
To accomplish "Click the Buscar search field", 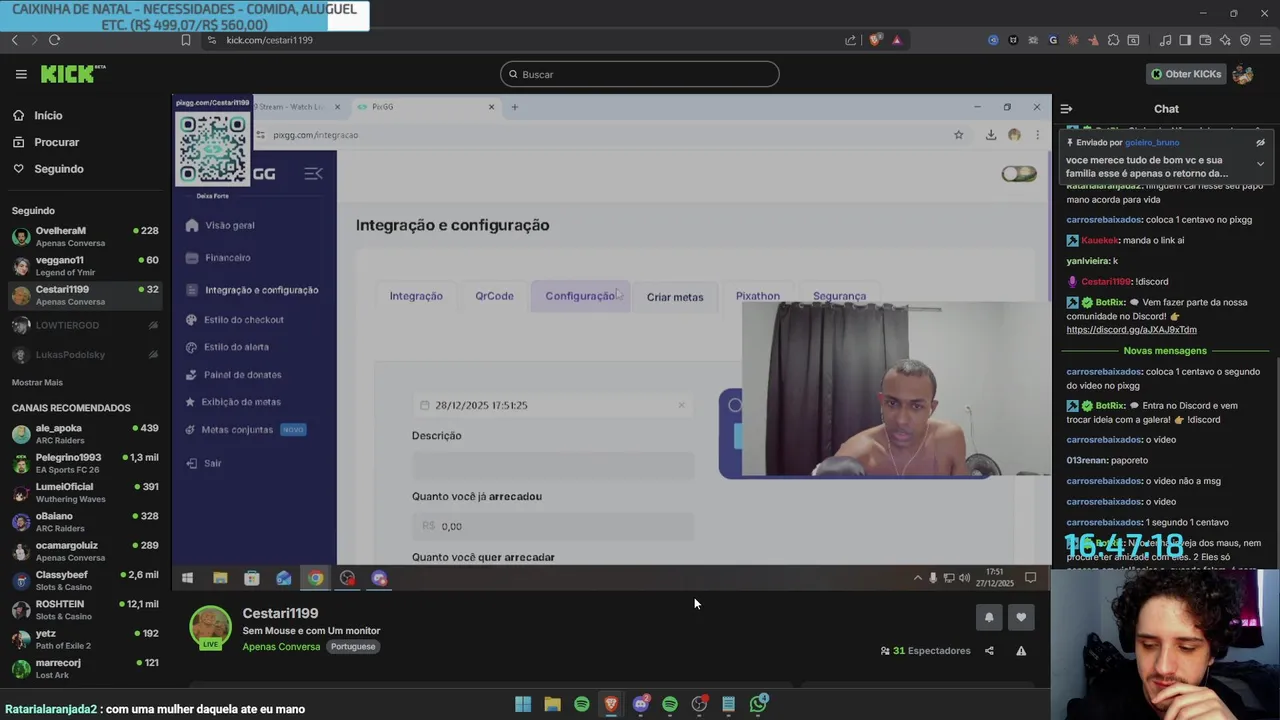I will 640,74.
